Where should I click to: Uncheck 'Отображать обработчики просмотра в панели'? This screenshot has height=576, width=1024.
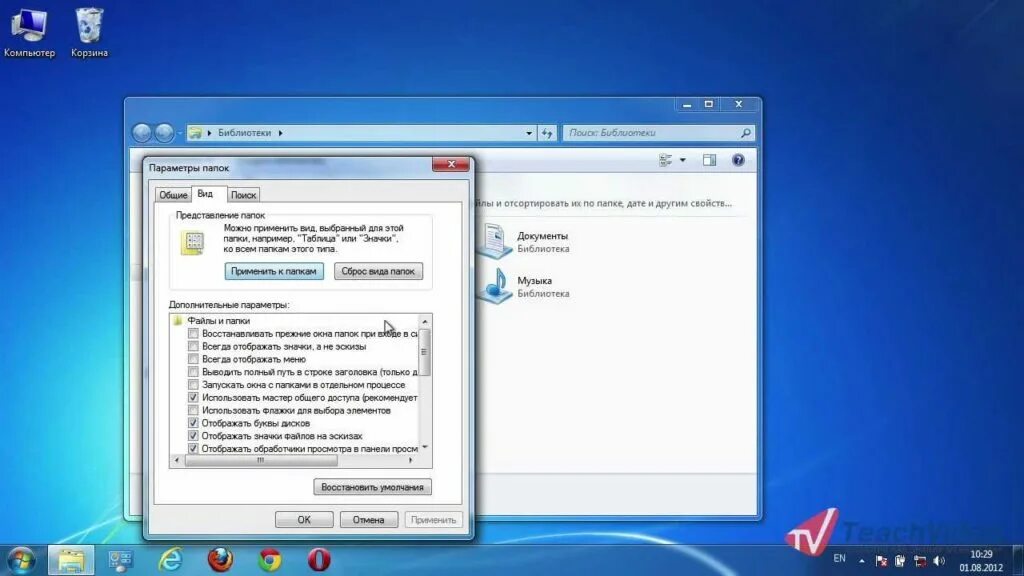coord(193,449)
